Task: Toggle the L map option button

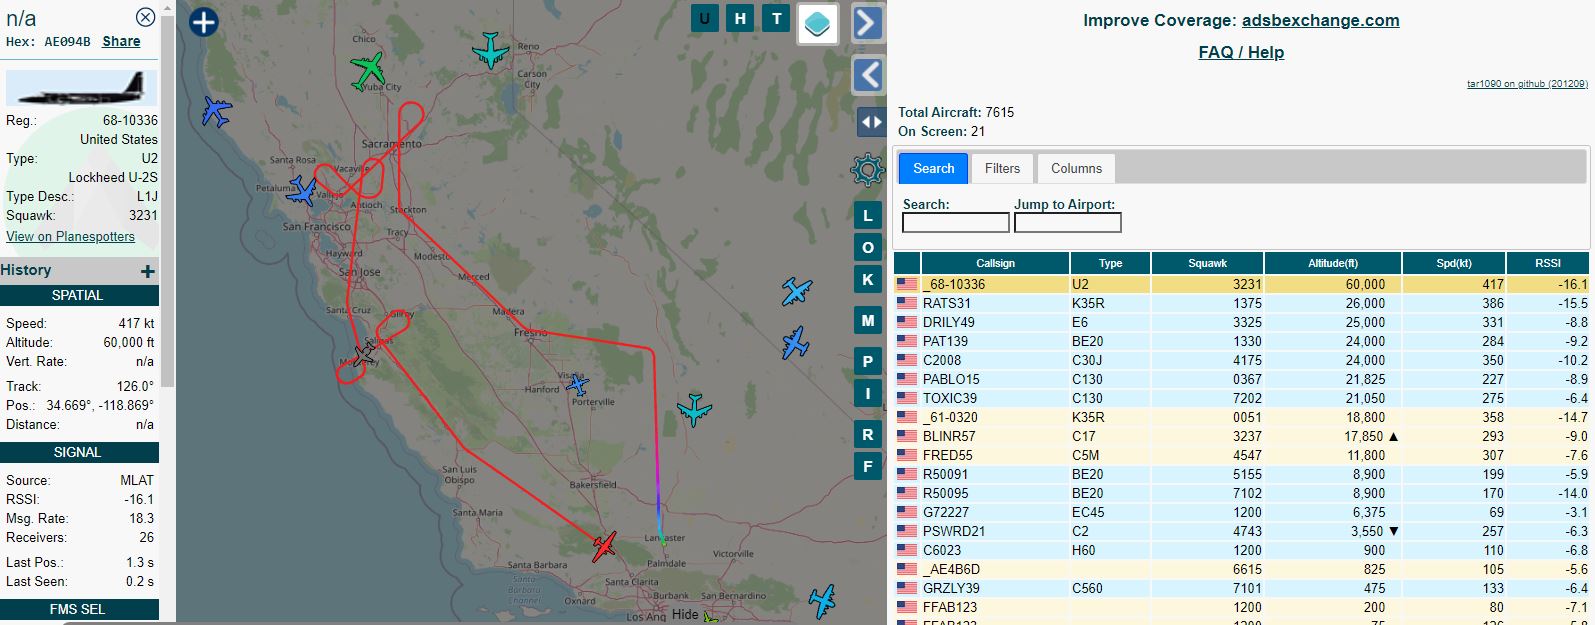Action: [867, 215]
